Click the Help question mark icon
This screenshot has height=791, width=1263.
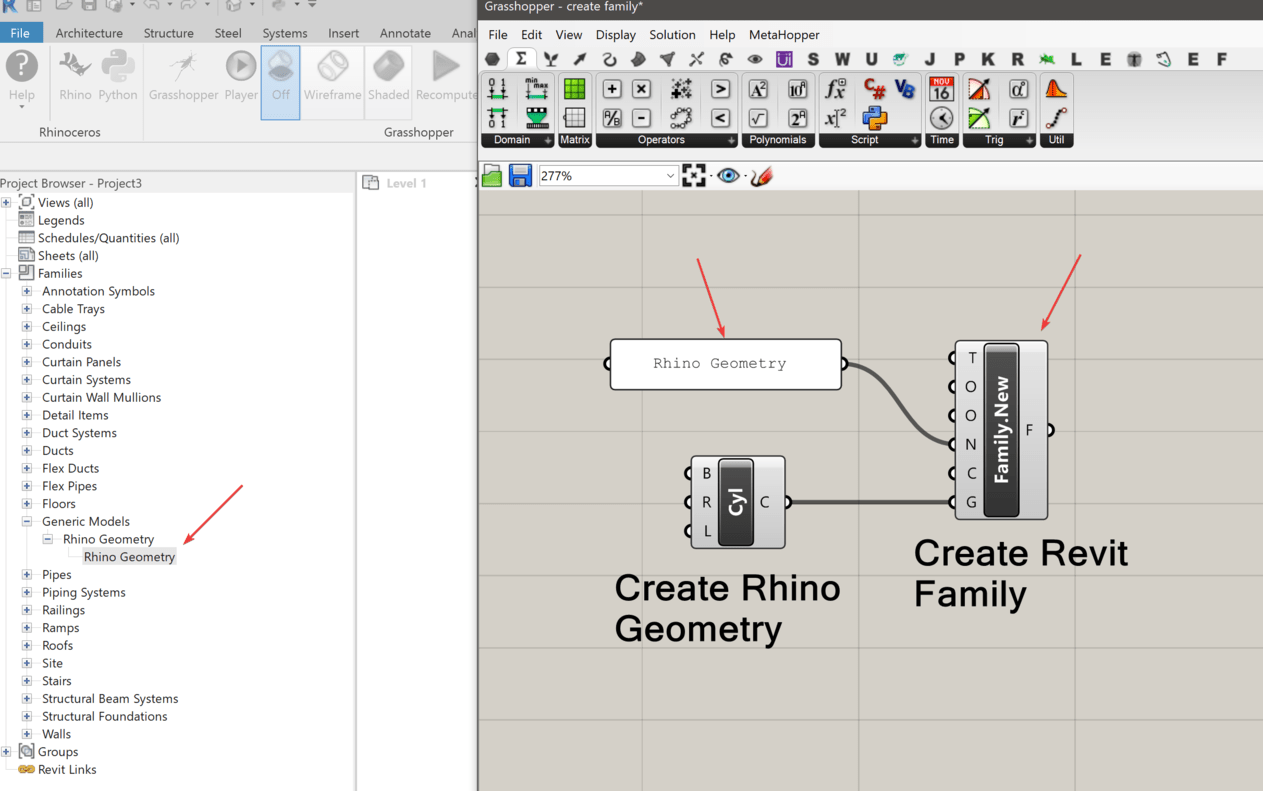tap(22, 67)
